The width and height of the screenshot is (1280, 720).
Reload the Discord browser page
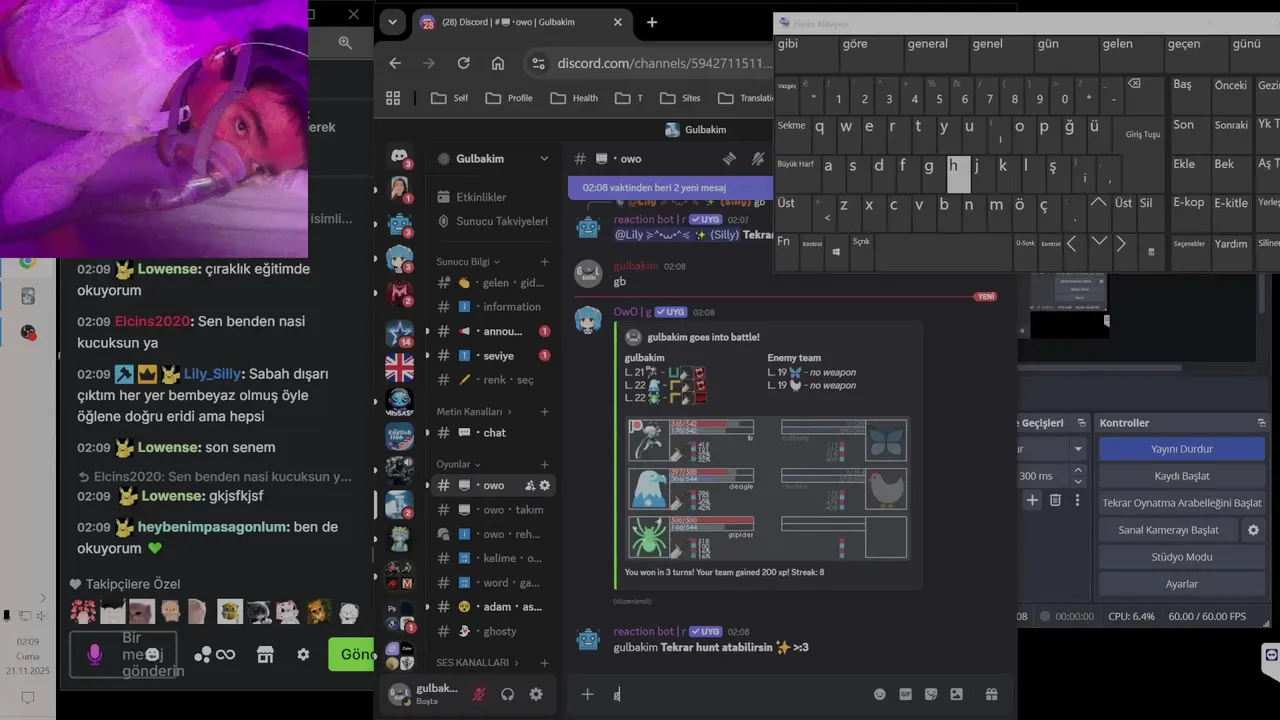pyautogui.click(x=463, y=63)
